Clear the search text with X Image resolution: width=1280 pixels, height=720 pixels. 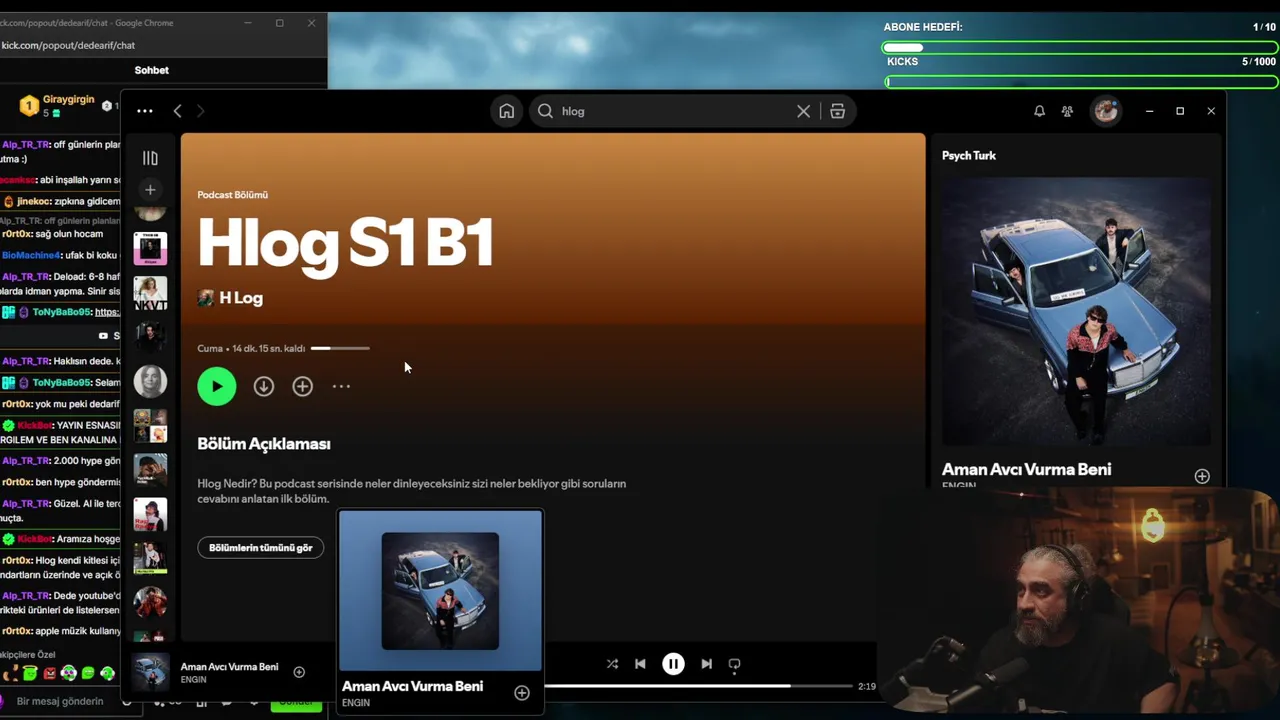click(803, 111)
